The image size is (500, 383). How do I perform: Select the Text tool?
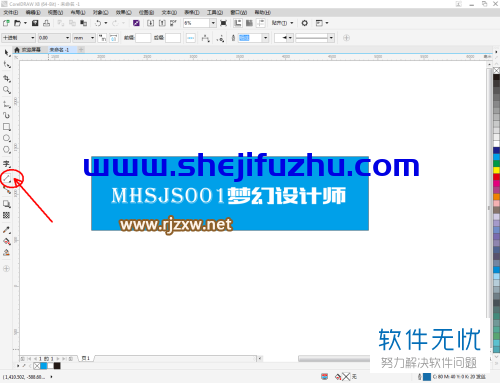tap(7, 164)
